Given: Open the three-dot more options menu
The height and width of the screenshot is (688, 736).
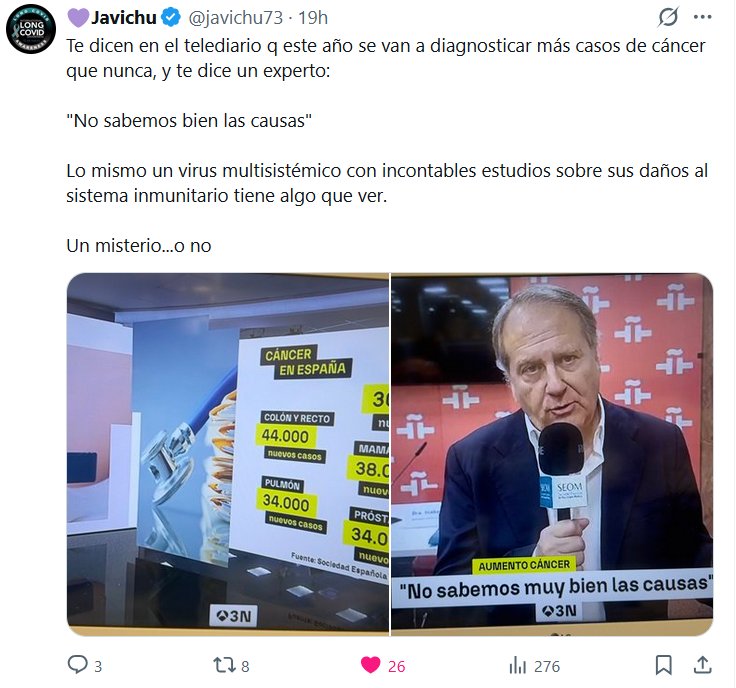Looking at the screenshot, I should coord(702,17).
